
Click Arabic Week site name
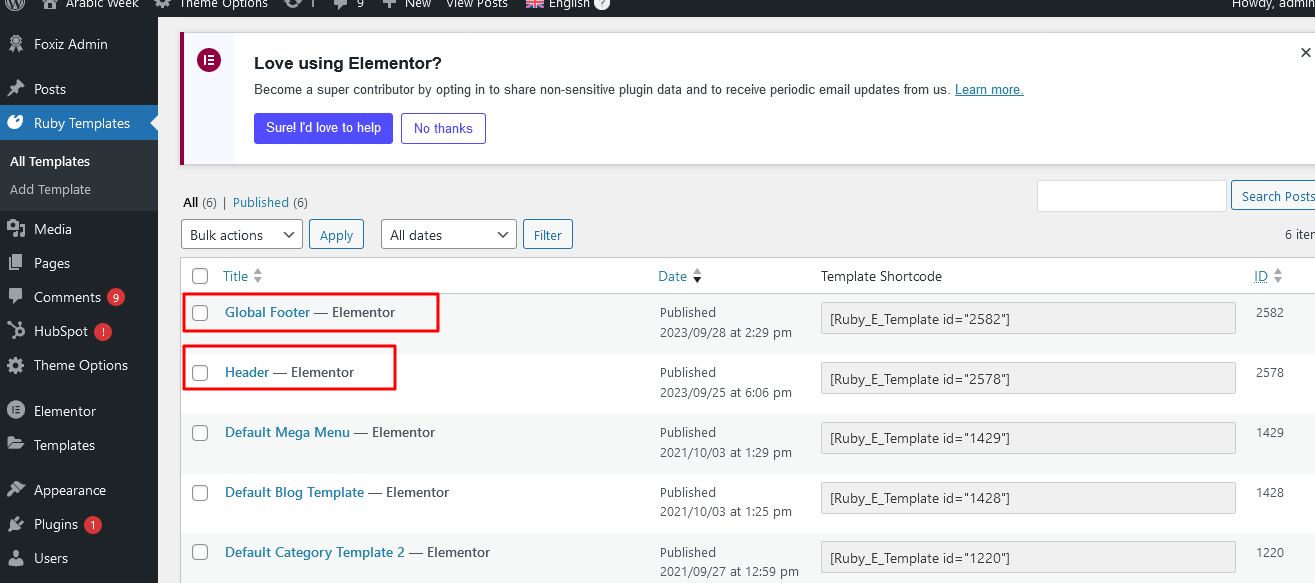102,4
